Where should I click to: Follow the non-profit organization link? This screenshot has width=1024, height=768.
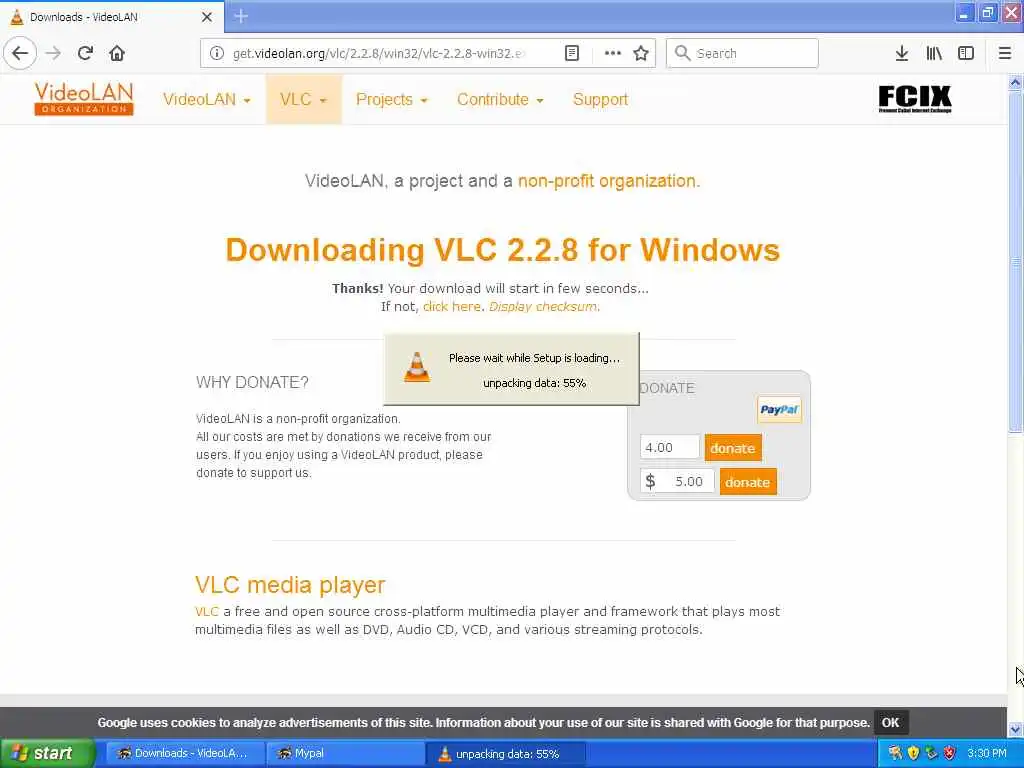609,181
